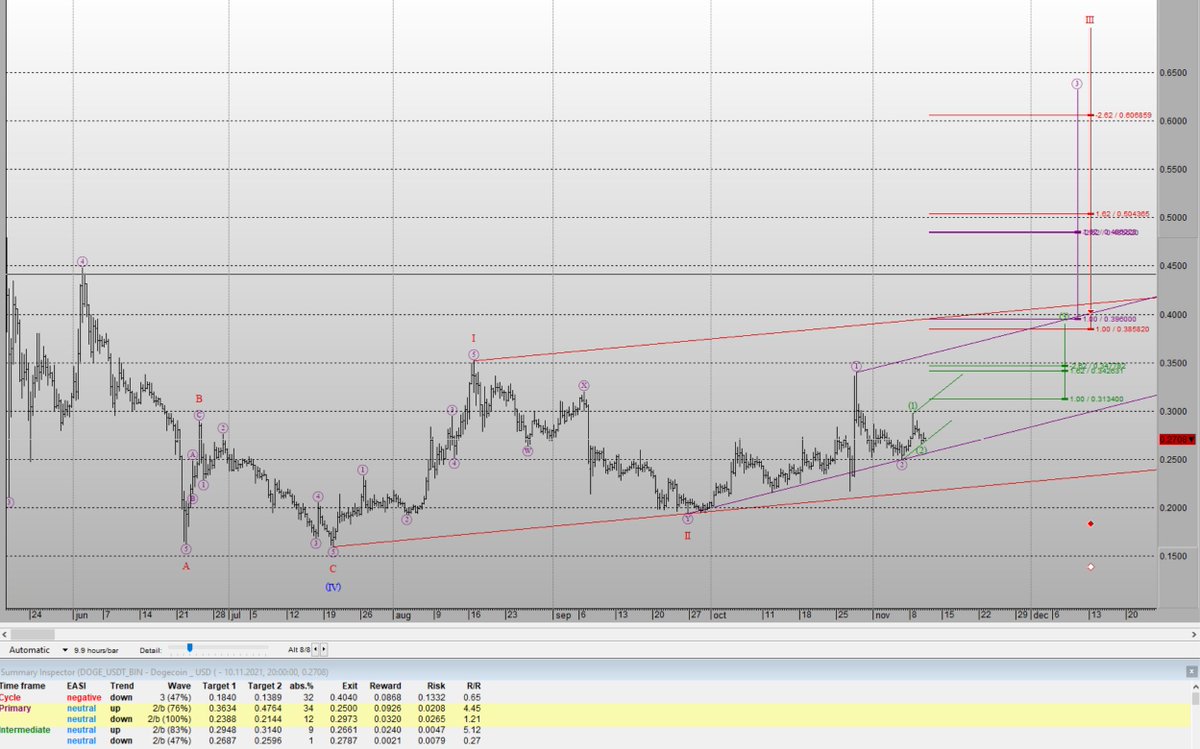This screenshot has height=749, width=1200.
Task: Click the 'Target 1' column header
Action: pos(219,686)
